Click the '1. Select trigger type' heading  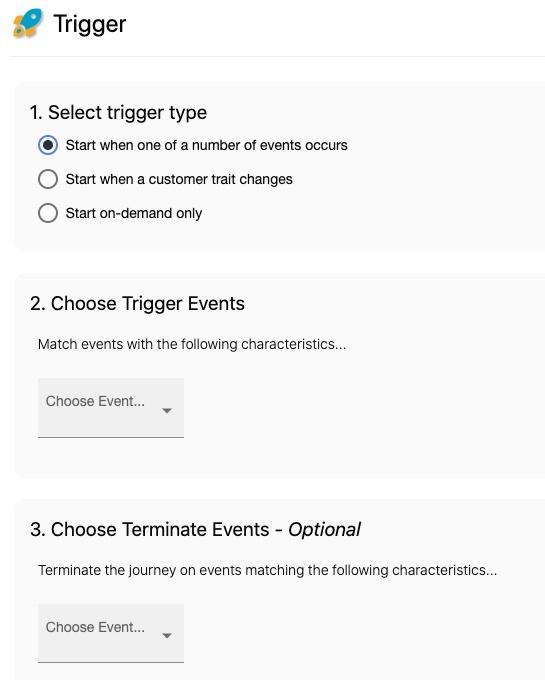(x=118, y=113)
